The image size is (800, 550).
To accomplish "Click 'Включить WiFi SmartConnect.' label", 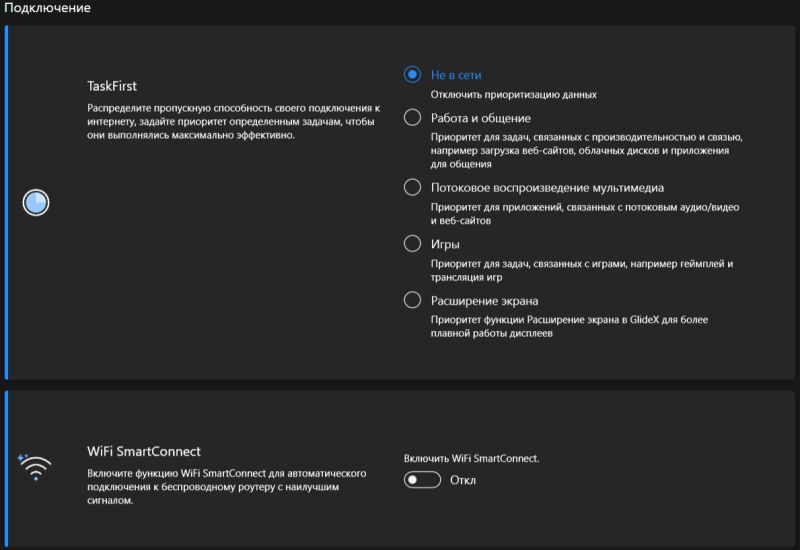I will tap(471, 458).
